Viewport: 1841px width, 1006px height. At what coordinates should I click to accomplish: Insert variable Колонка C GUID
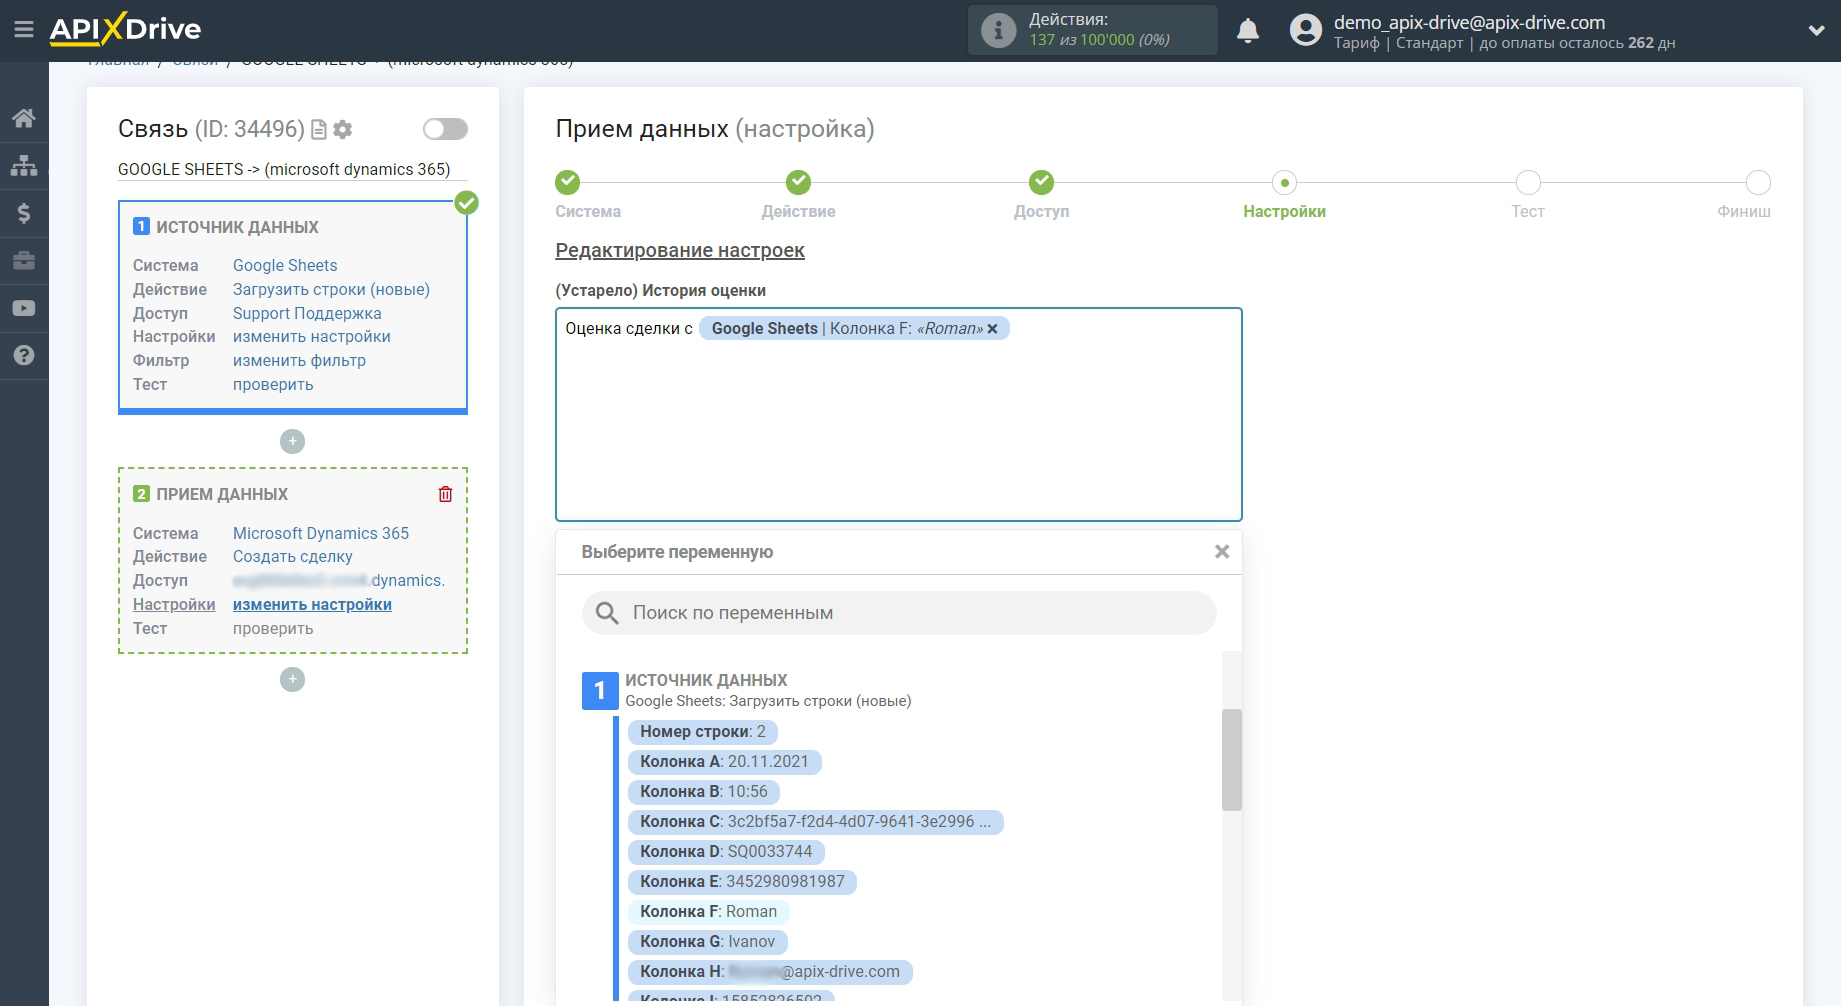tap(815, 822)
